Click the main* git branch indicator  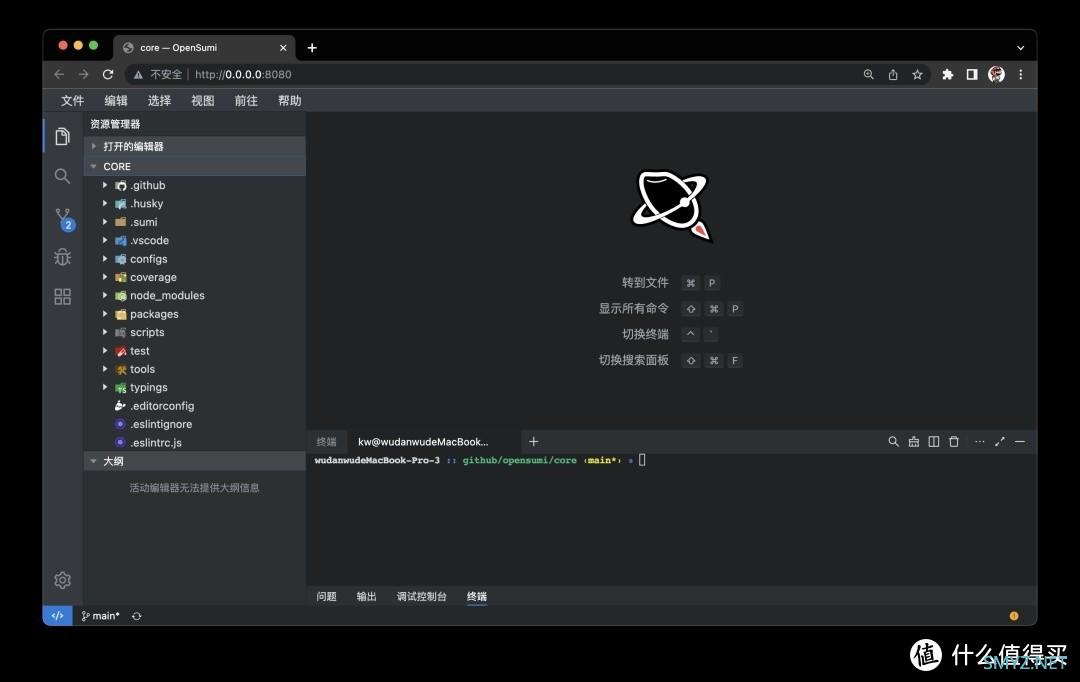(101, 616)
